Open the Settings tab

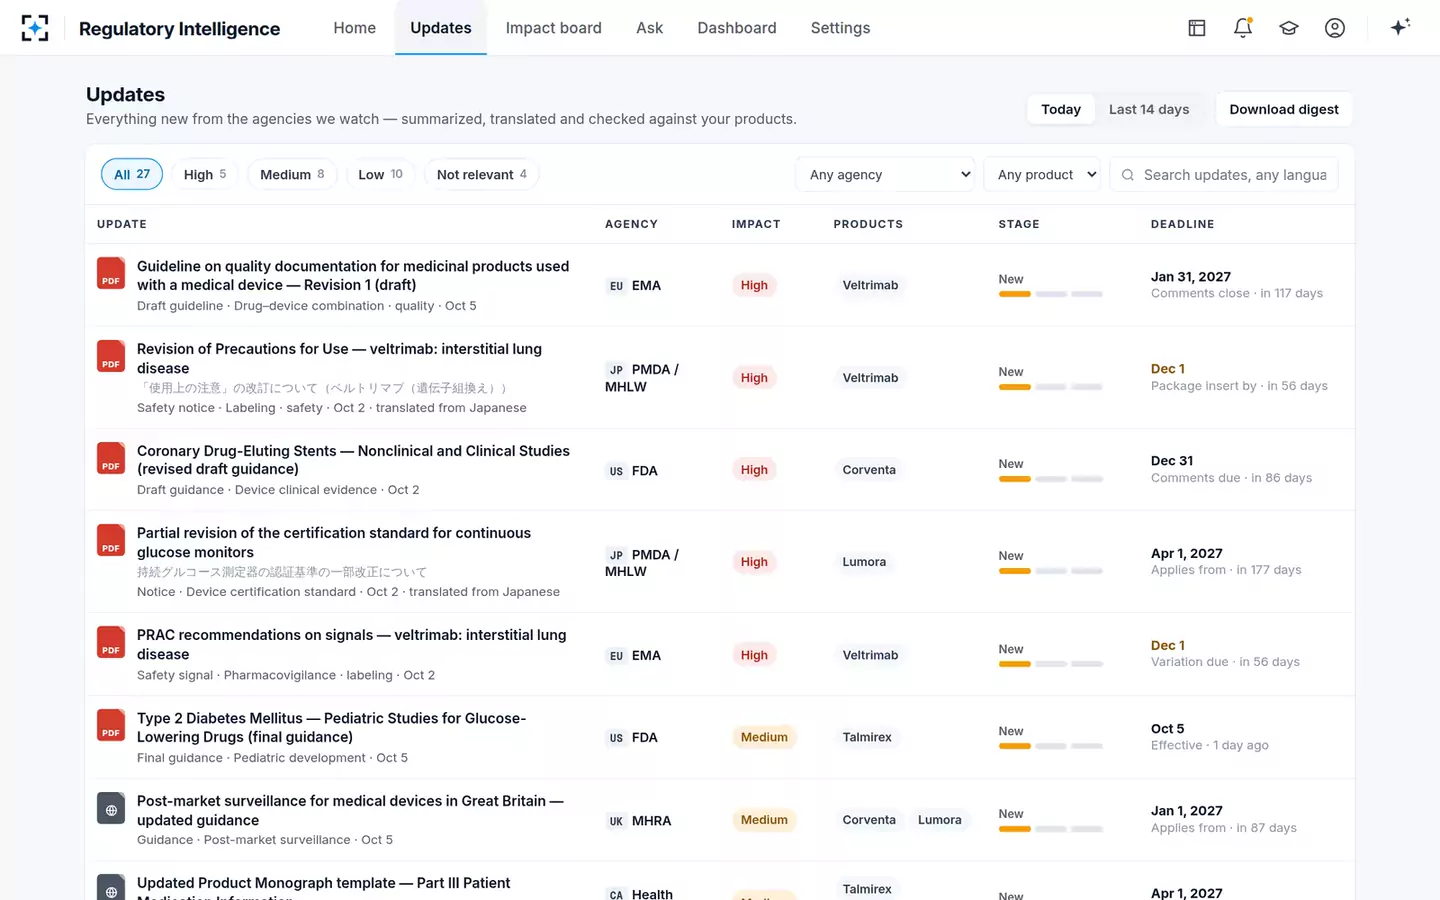point(840,28)
